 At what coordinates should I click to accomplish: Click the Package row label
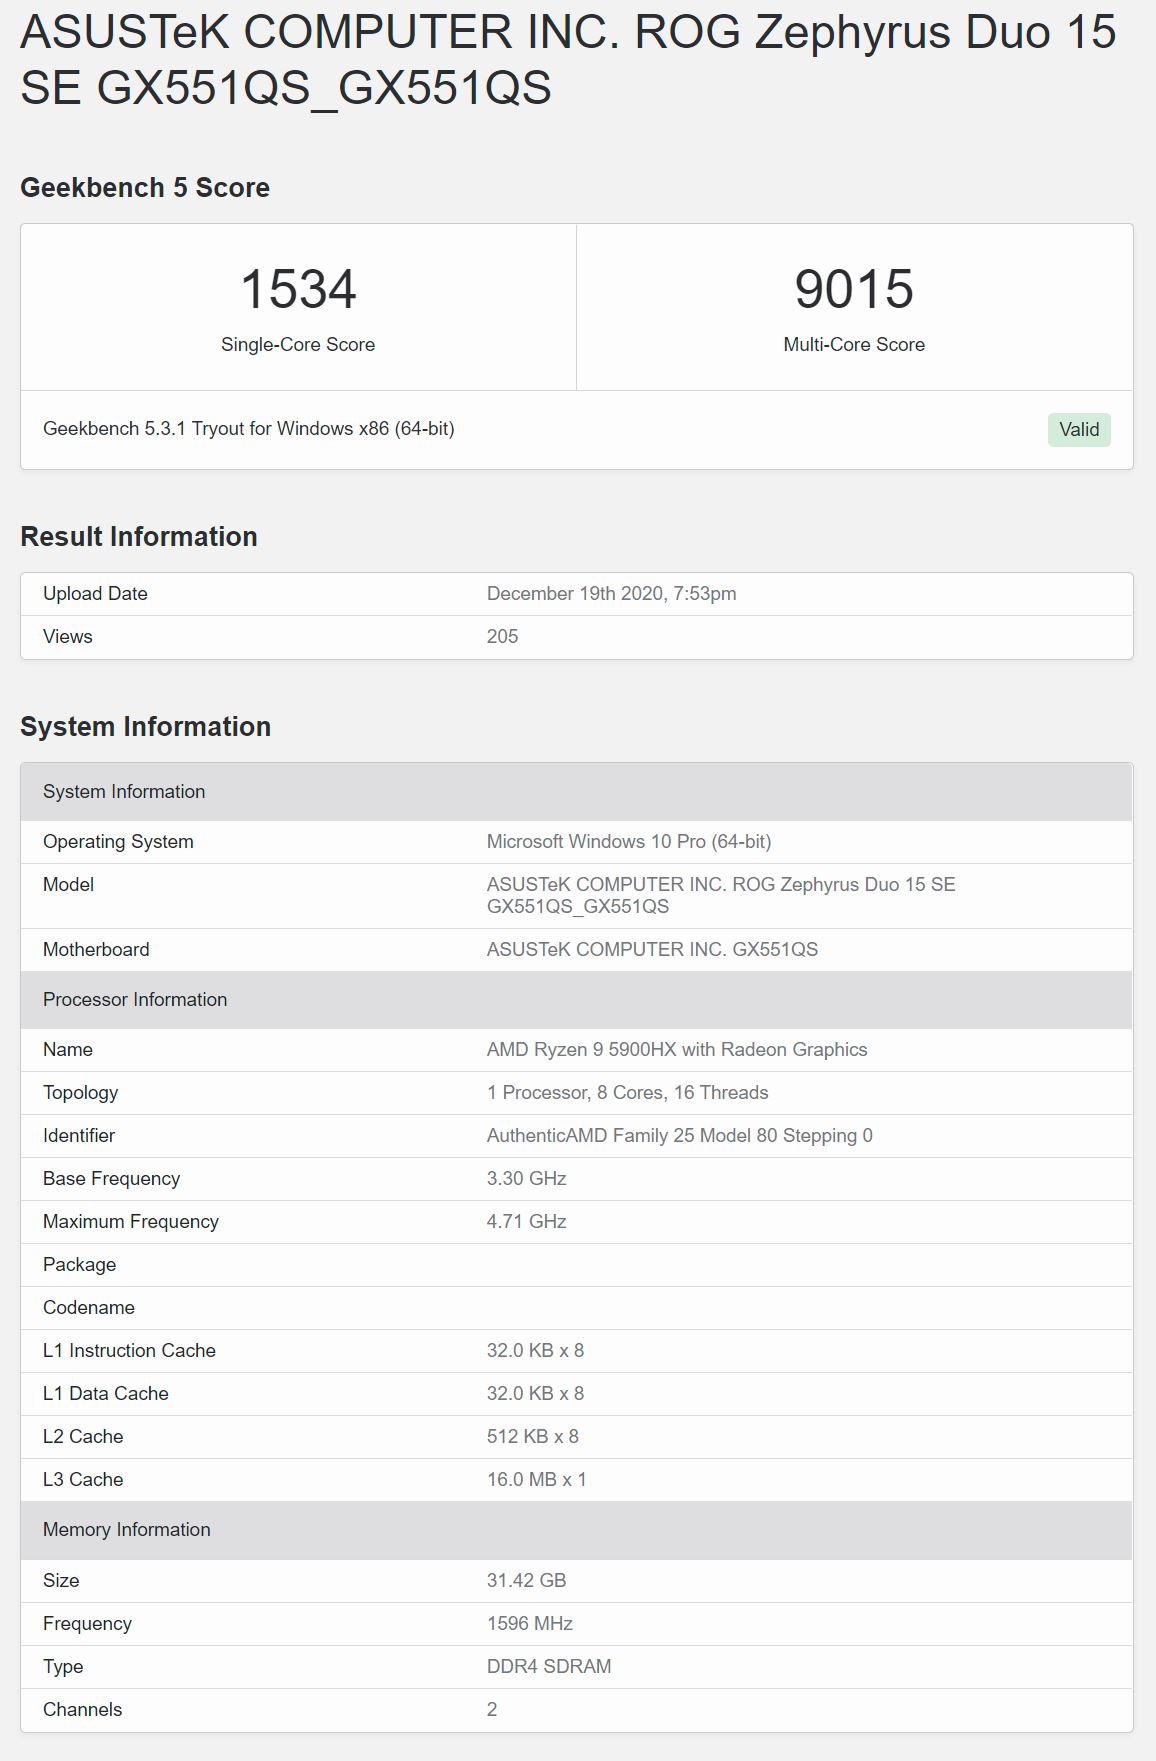pos(79,1265)
